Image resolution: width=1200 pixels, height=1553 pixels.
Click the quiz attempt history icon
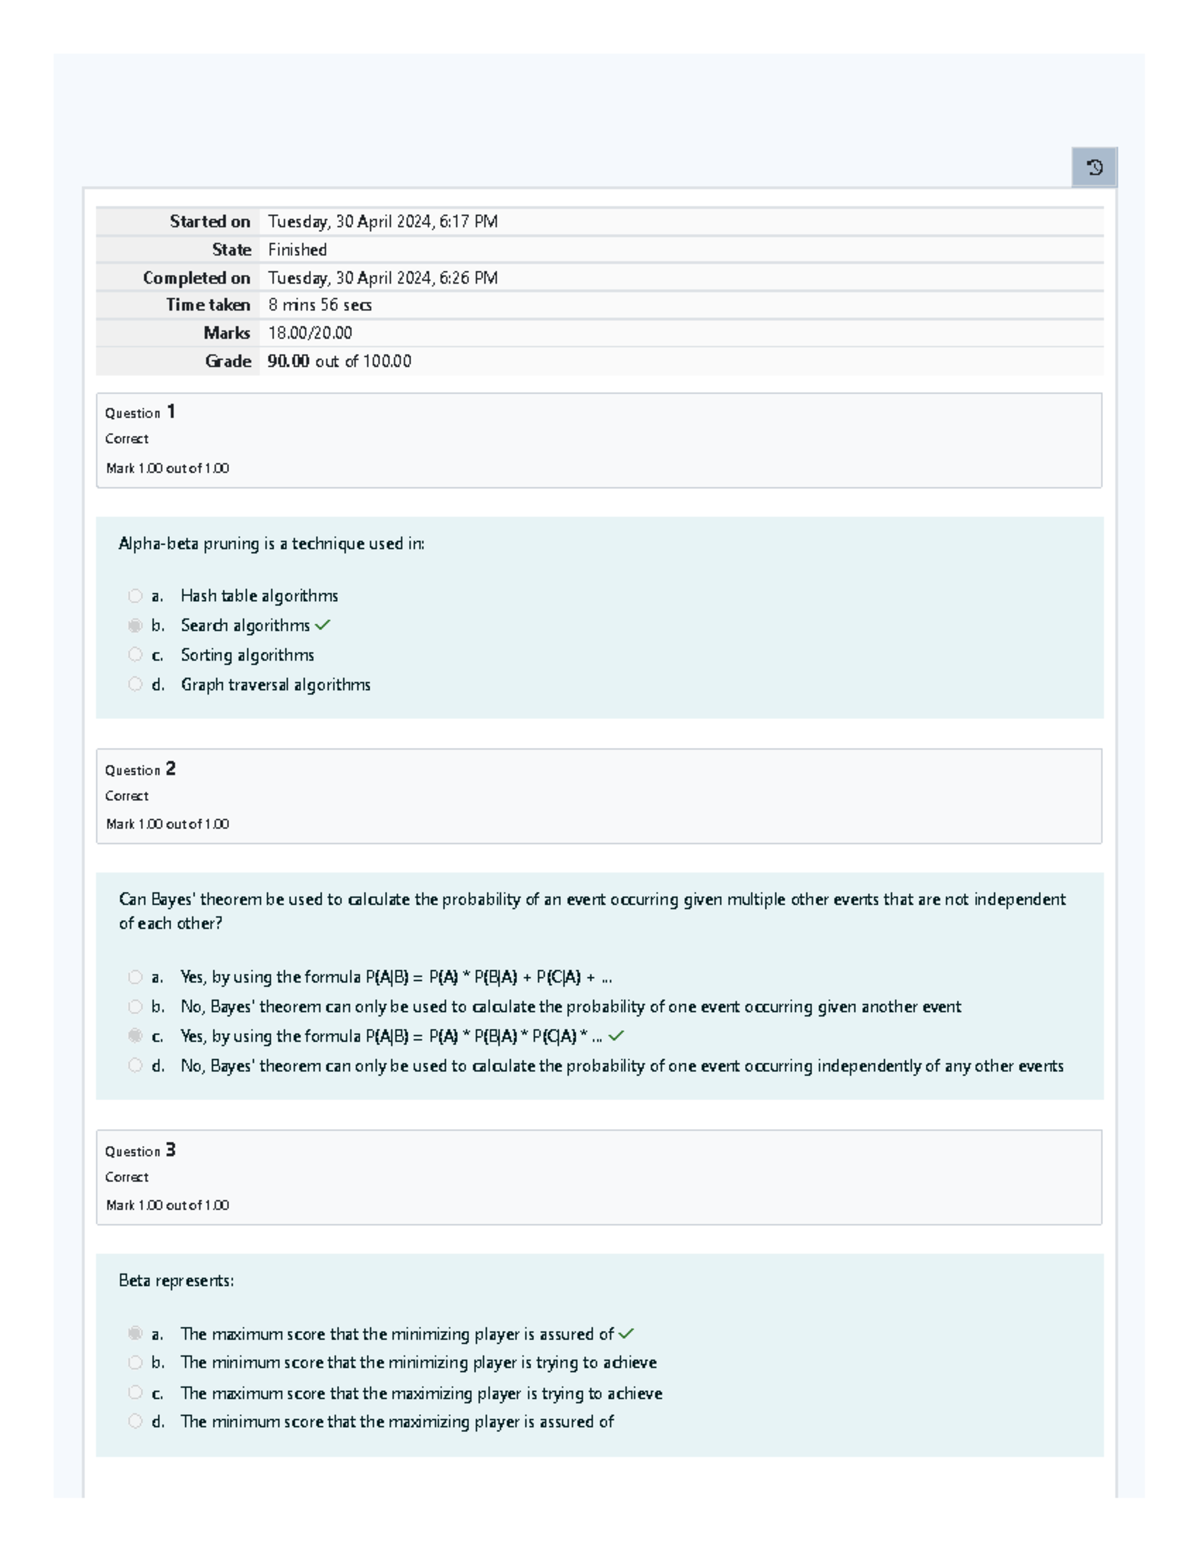pos(1097,168)
